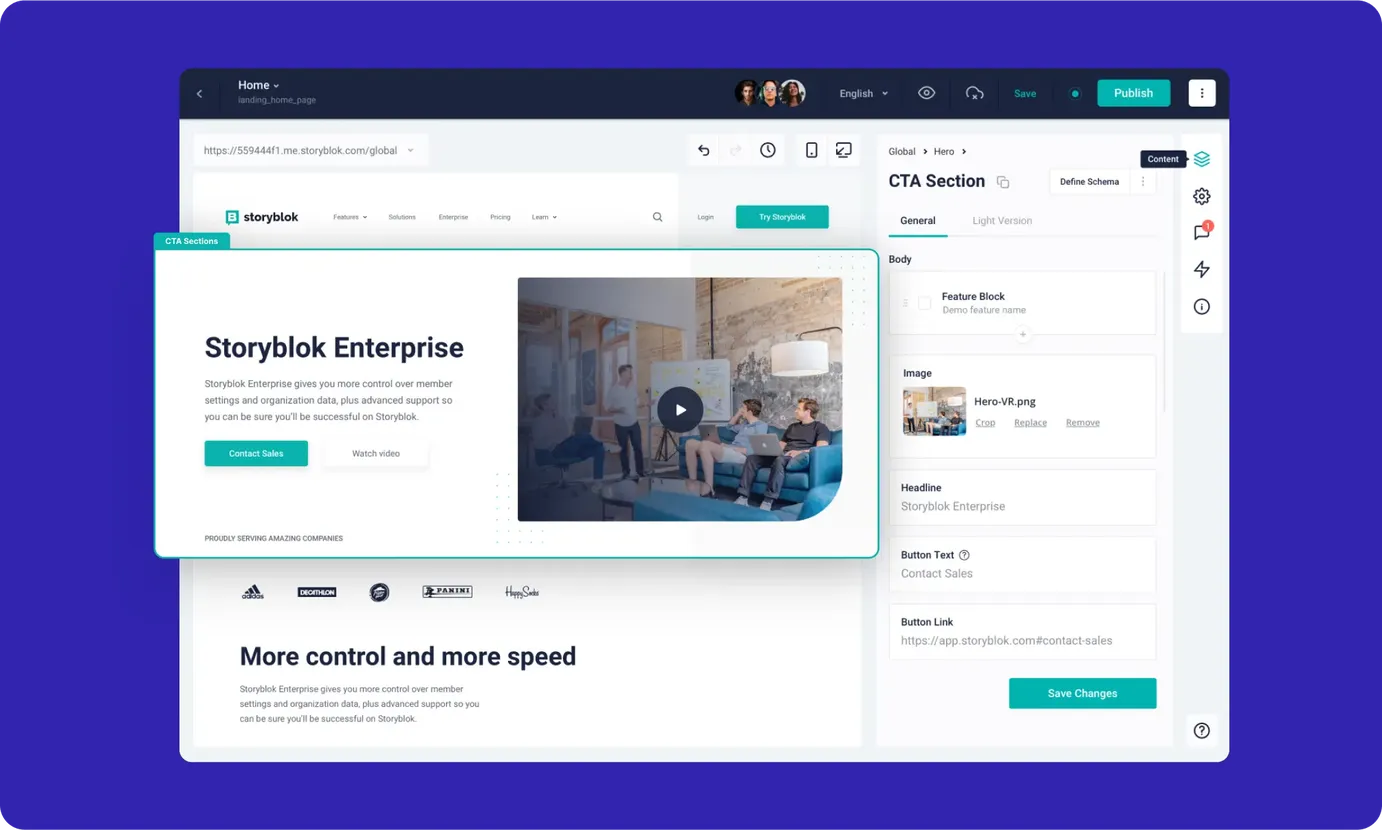The width and height of the screenshot is (1382, 830).
Task: Switch to desktop preview
Action: pyautogui.click(x=844, y=150)
